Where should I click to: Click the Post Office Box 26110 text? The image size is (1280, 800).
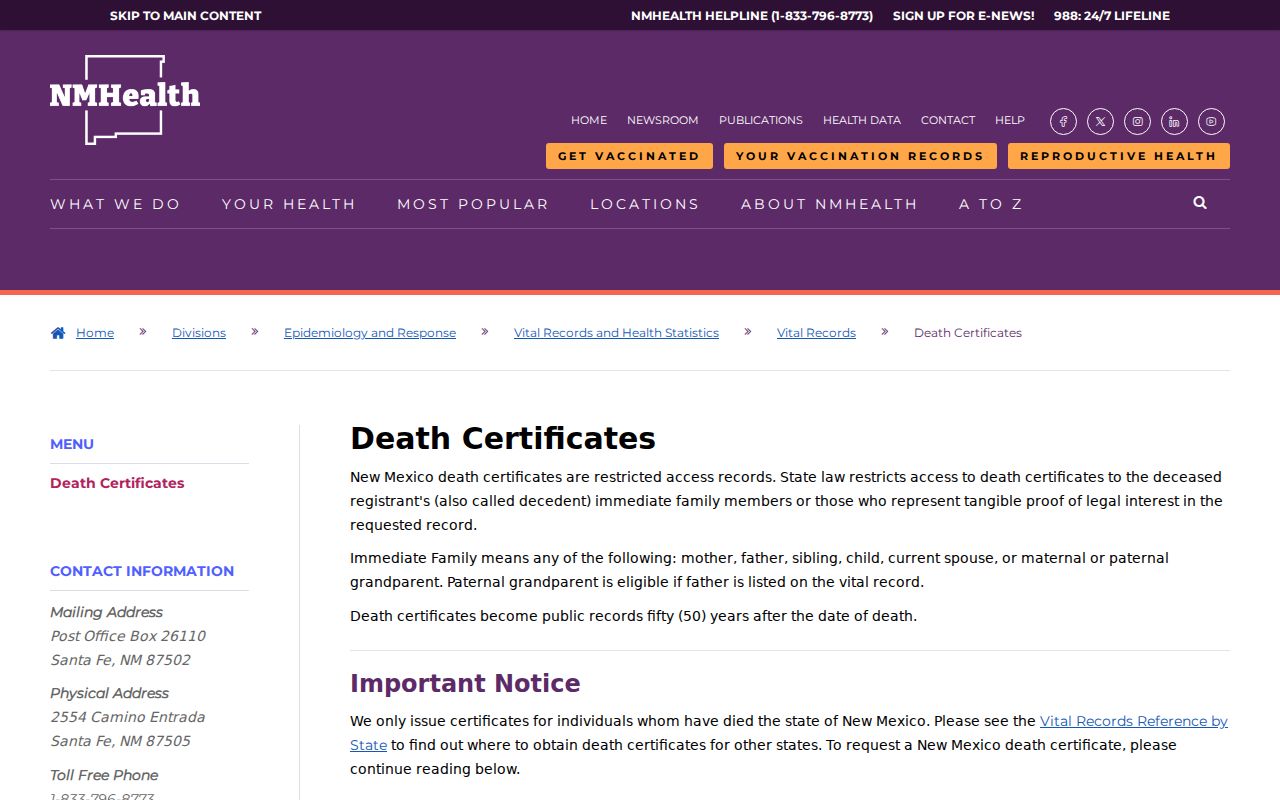[128, 636]
